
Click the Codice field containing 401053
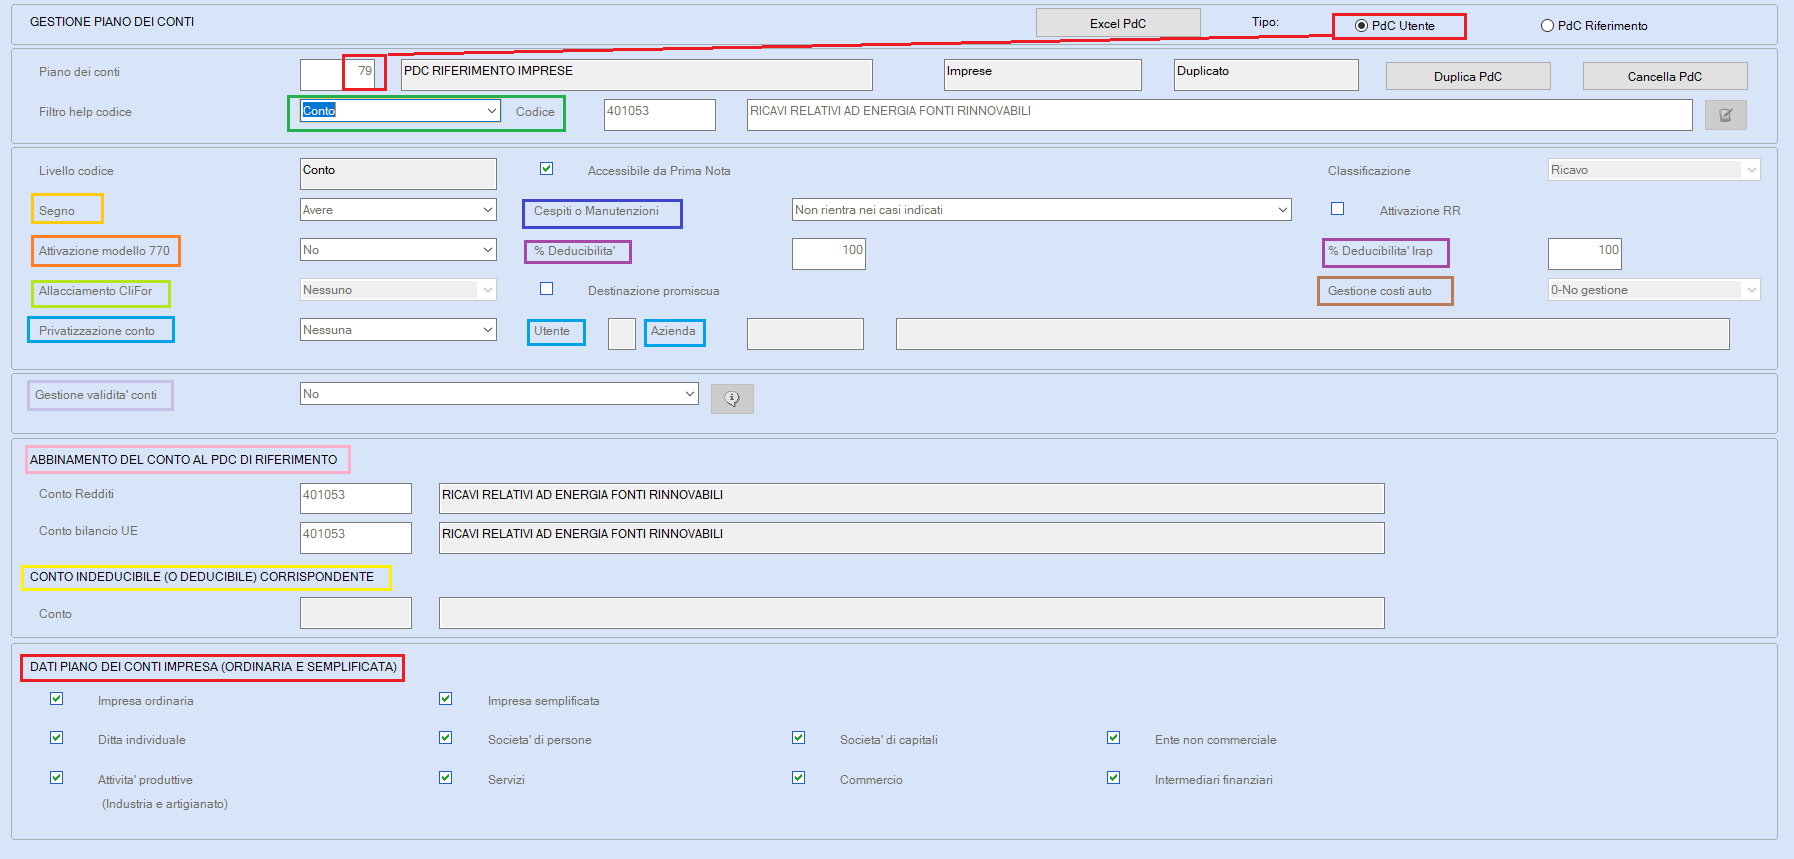coord(660,115)
